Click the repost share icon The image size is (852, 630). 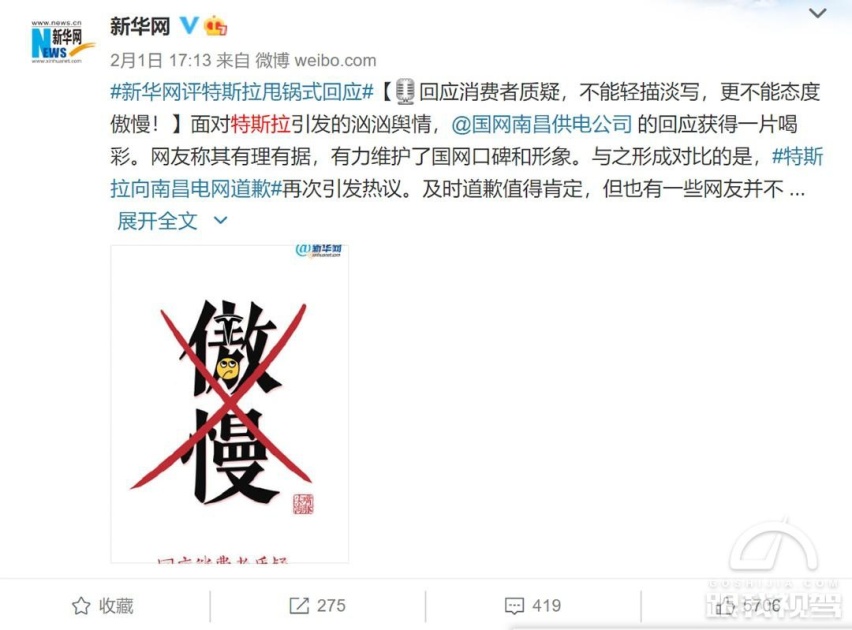[x=299, y=606]
